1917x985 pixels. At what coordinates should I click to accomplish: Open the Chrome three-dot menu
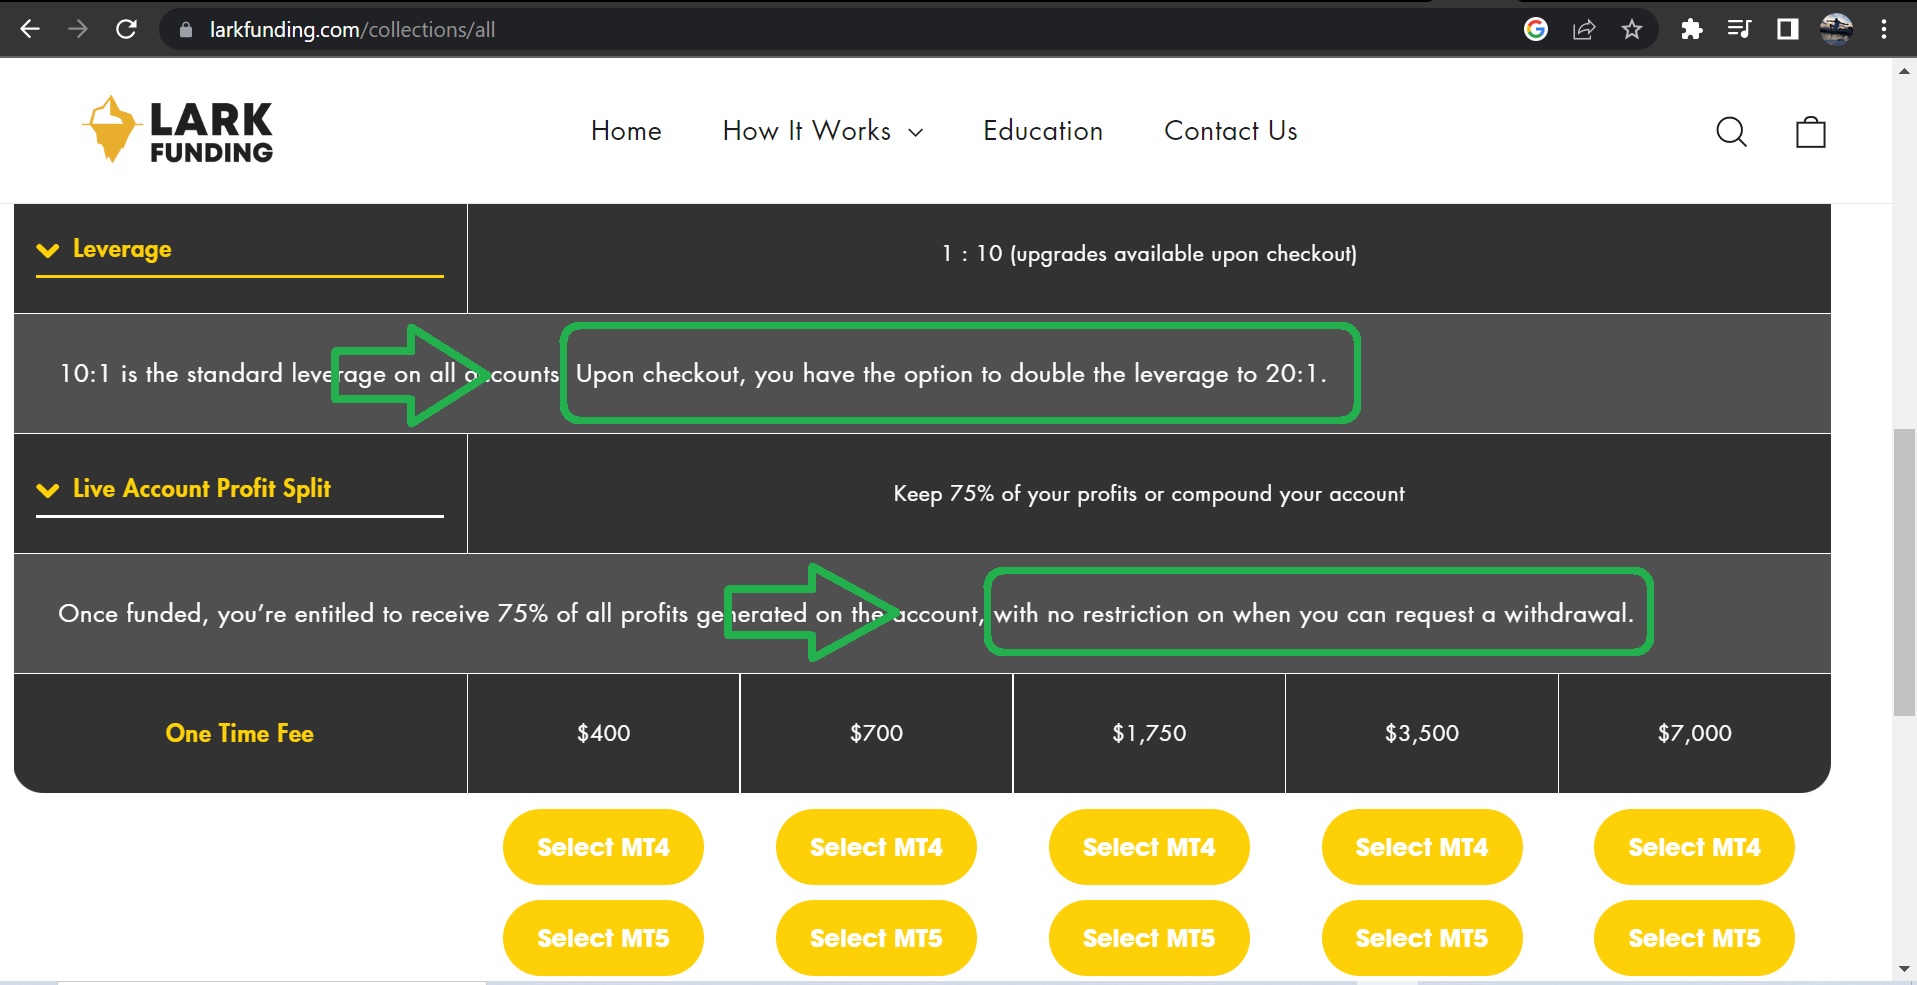(x=1884, y=29)
